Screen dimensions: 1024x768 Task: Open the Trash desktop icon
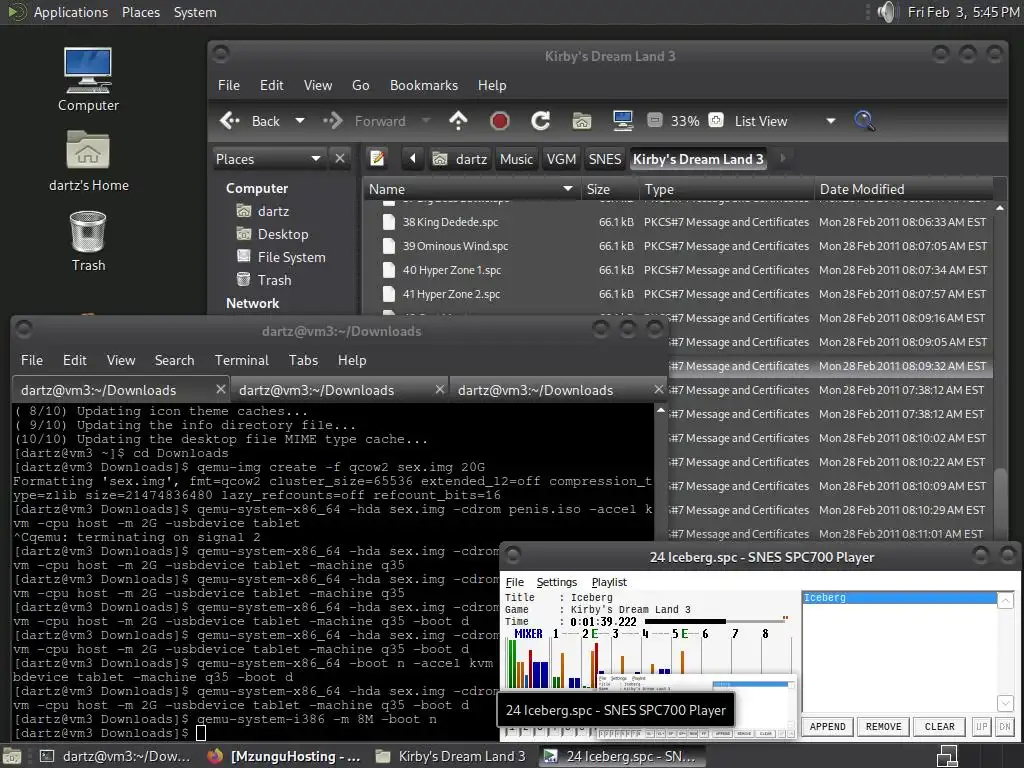tap(88, 240)
